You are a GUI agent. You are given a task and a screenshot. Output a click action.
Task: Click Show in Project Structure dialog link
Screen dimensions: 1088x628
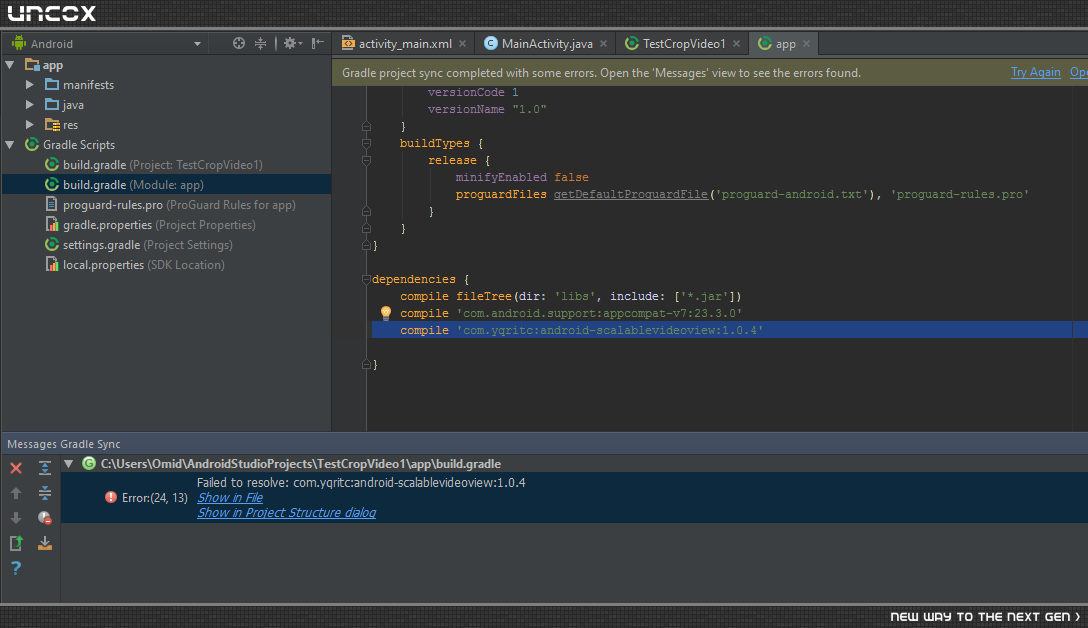click(x=287, y=513)
